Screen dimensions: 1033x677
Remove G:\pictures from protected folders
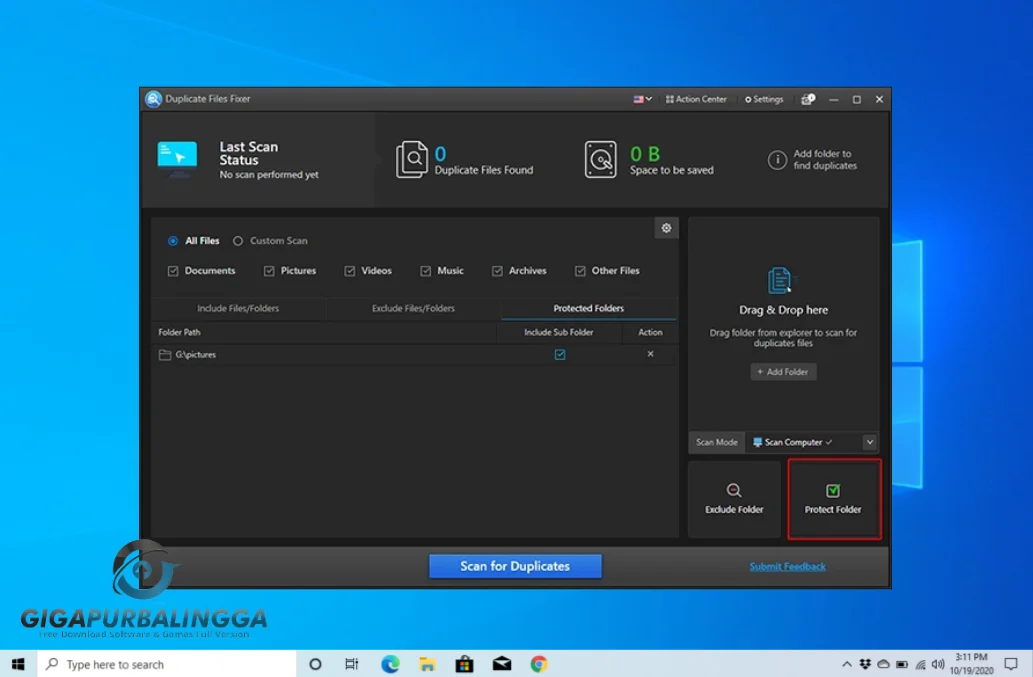coord(650,354)
